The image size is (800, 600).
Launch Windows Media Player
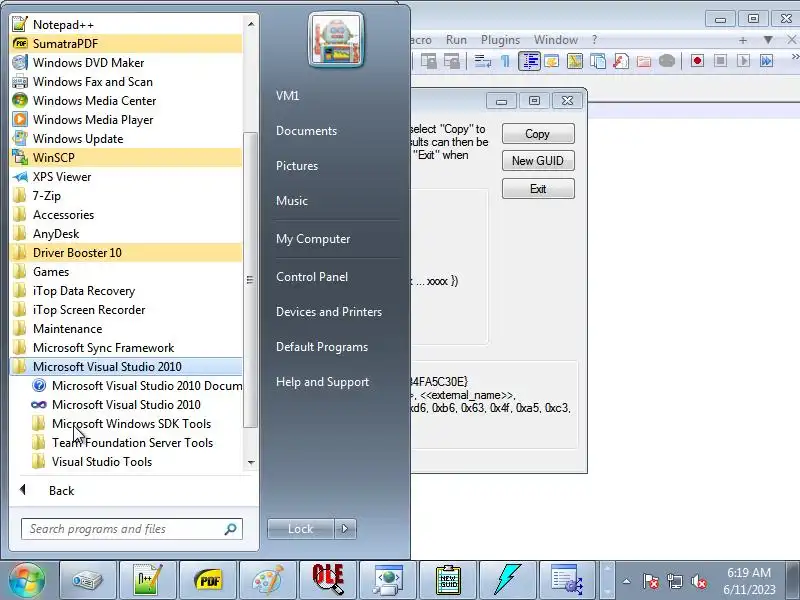126,119
